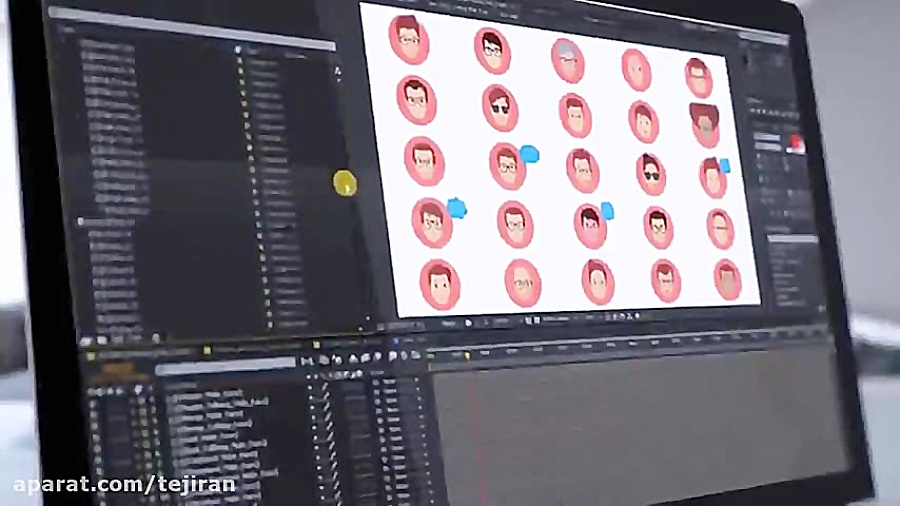Select the faceless plain pink avatar
The image size is (900, 506).
pos(636,70)
